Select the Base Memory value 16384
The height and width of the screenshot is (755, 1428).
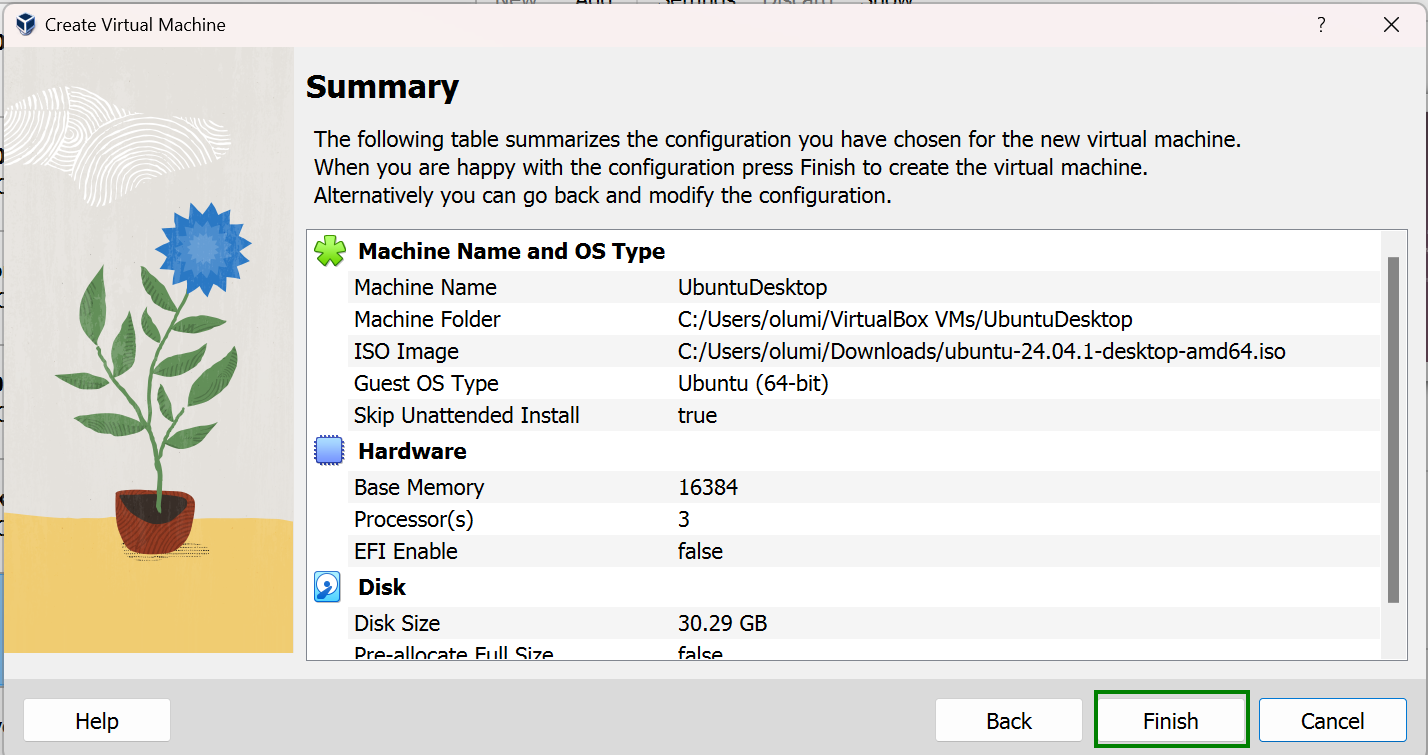[708, 487]
